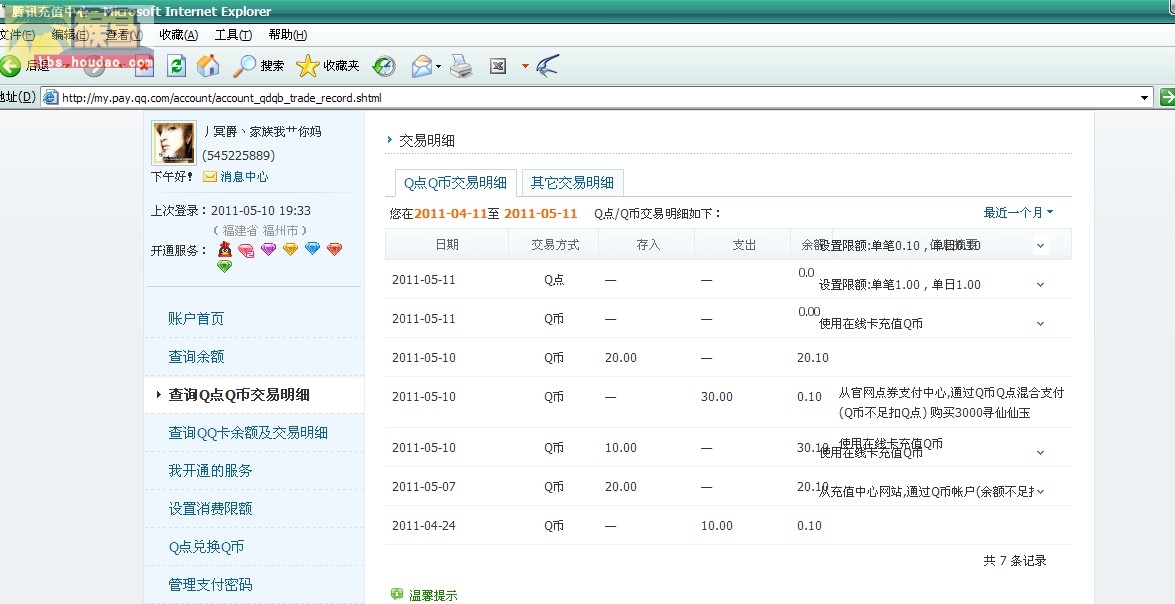1175x604 pixels.
Task: Click the last login time 2011-05-10 19:33
Action: [261, 211]
